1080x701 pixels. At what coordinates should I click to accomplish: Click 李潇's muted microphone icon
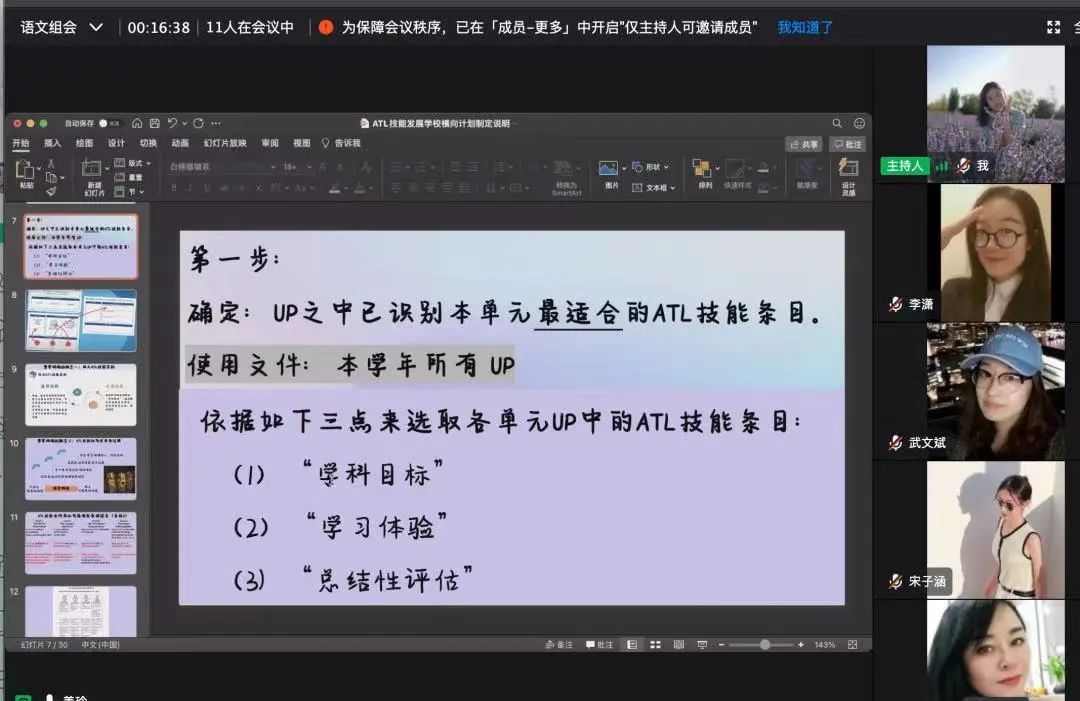coord(895,304)
